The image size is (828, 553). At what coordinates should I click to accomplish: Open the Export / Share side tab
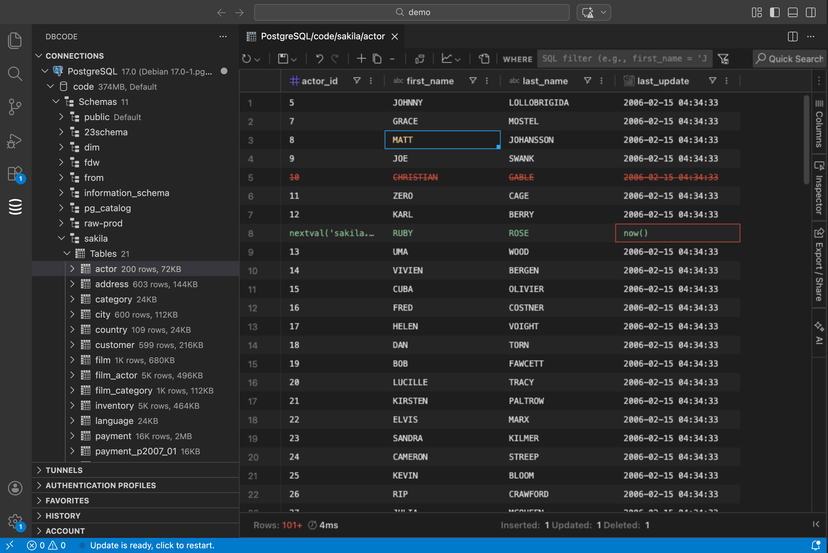[819, 265]
